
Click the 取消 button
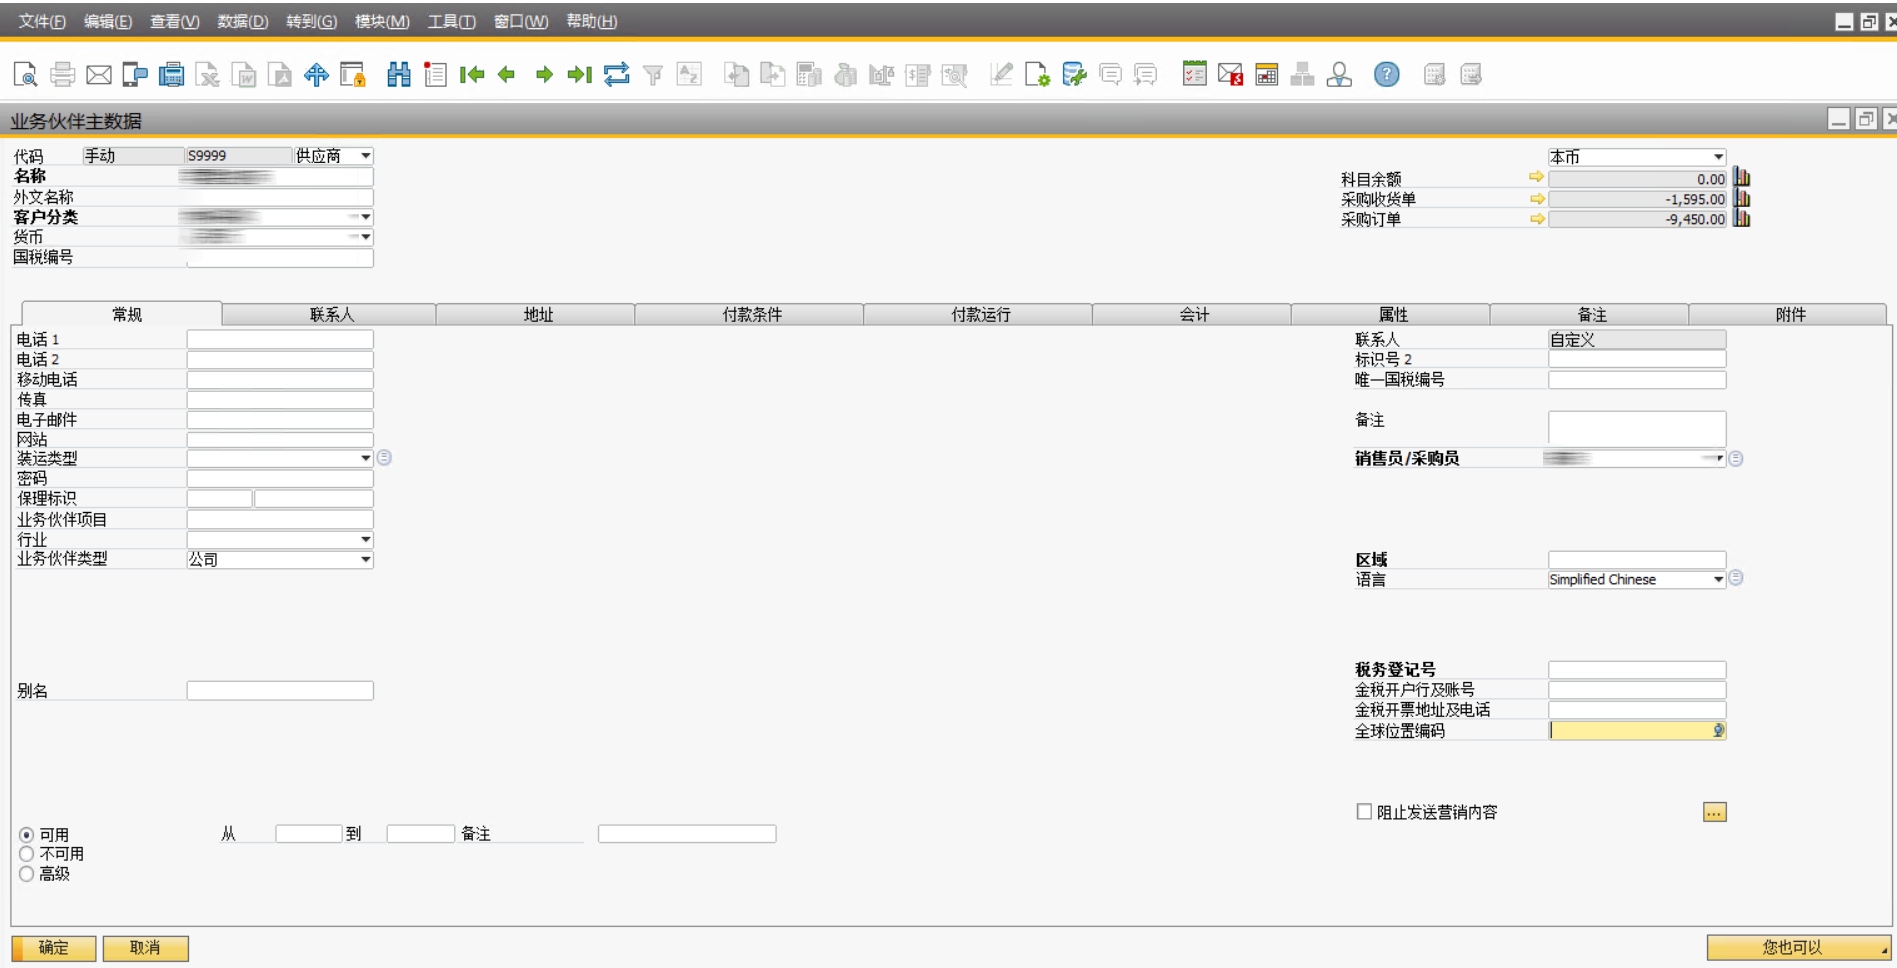pyautogui.click(x=145, y=948)
